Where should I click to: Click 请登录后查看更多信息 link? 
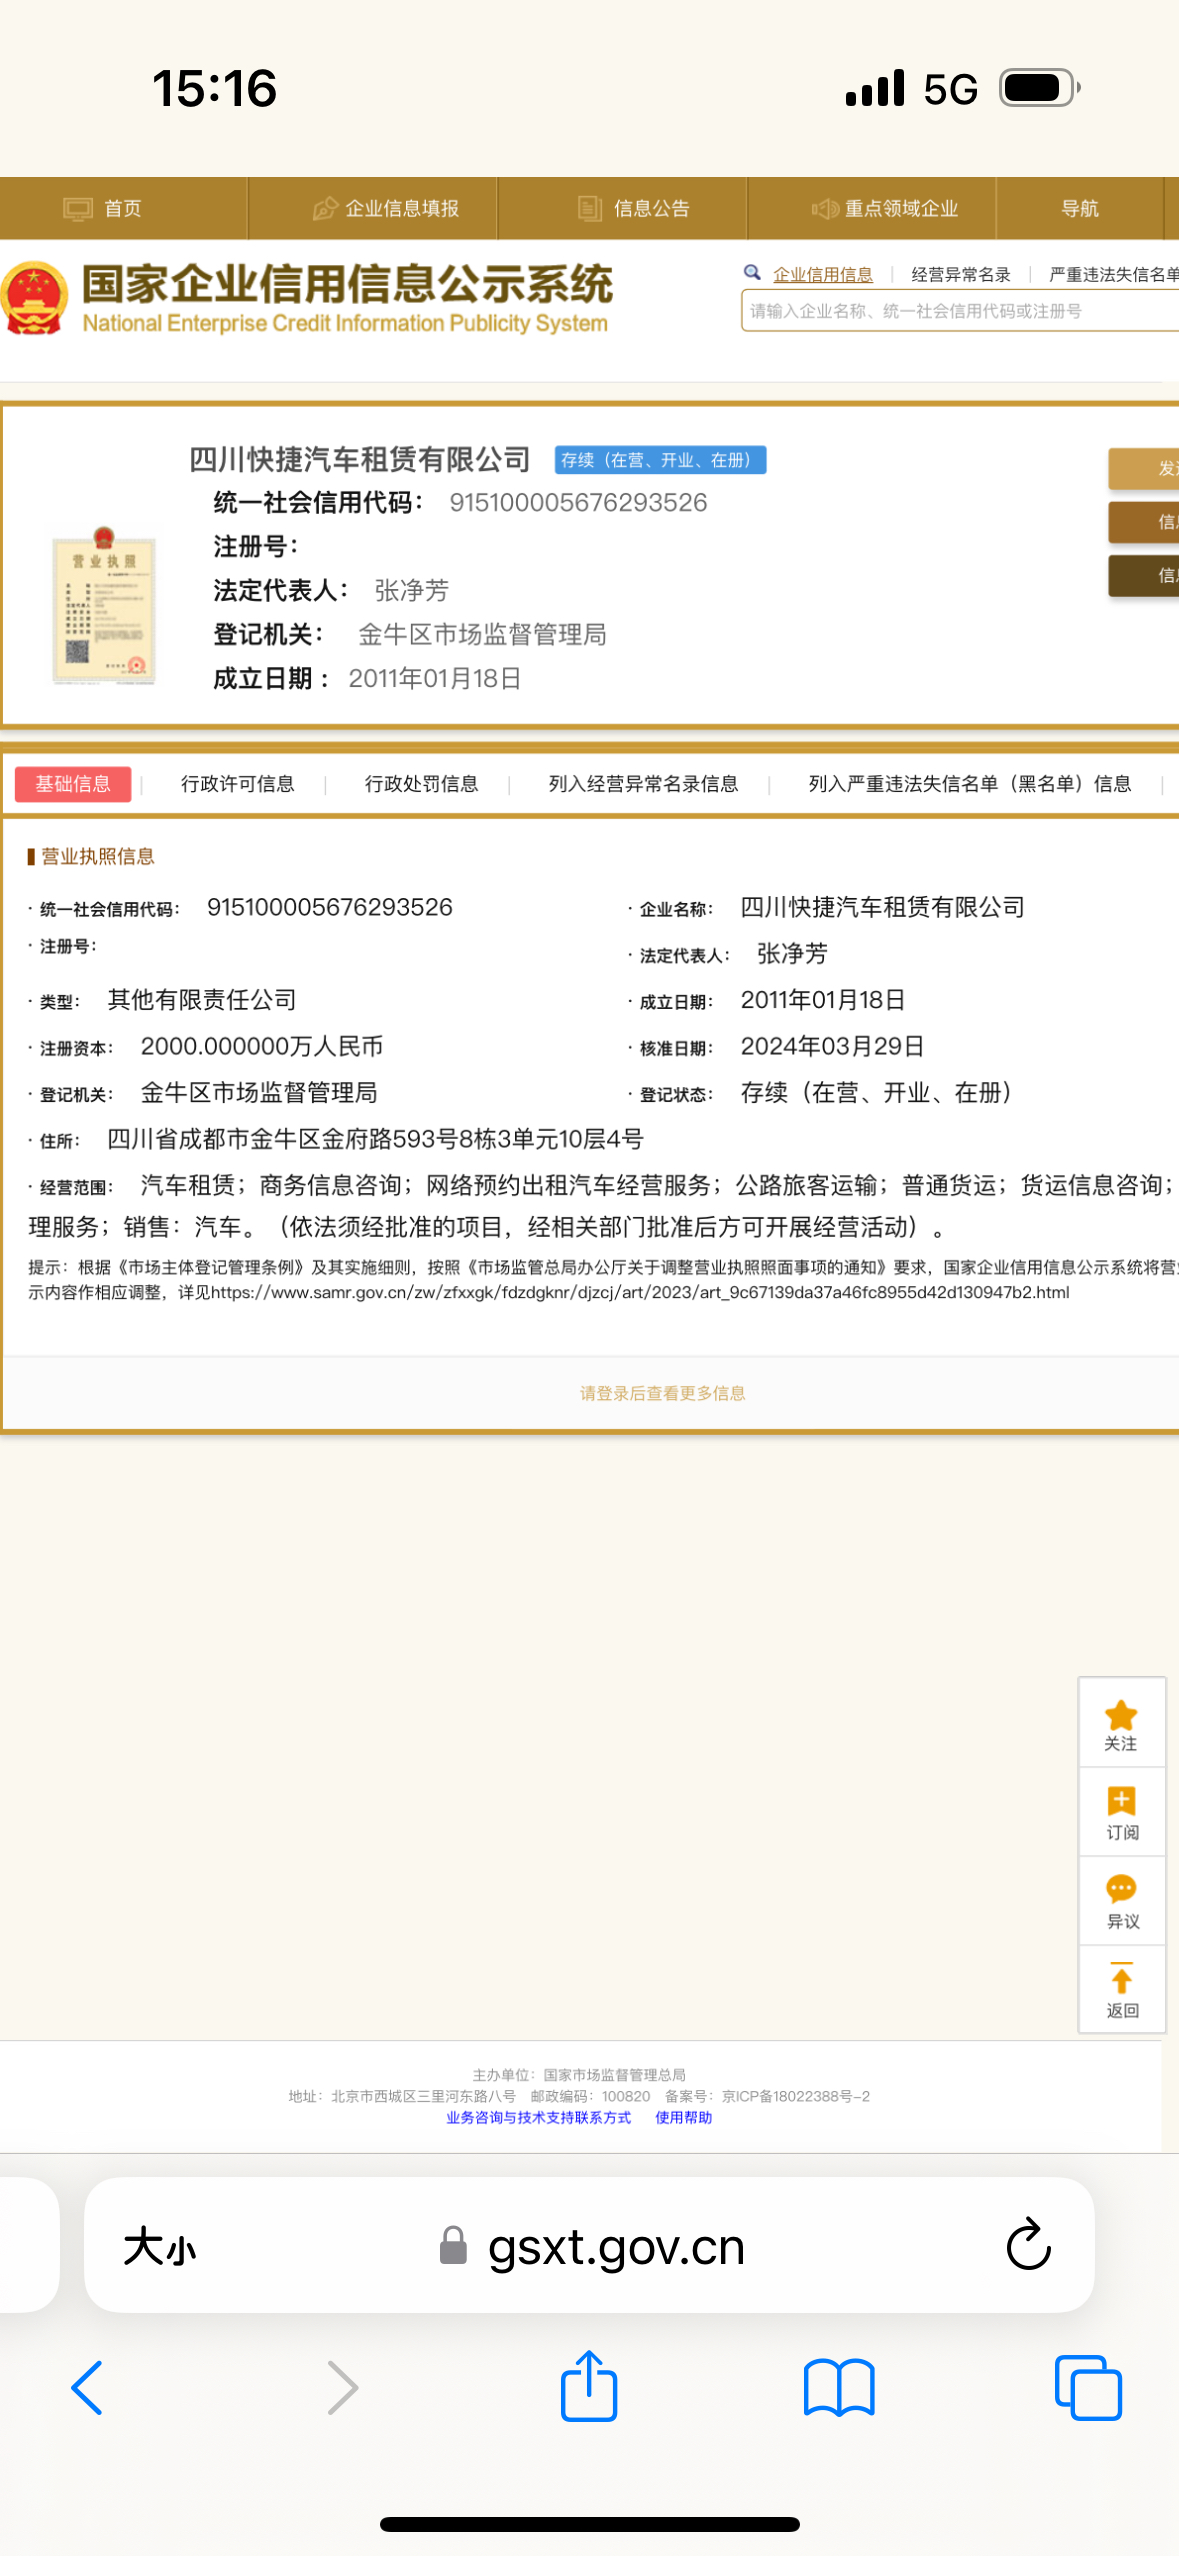click(663, 1393)
